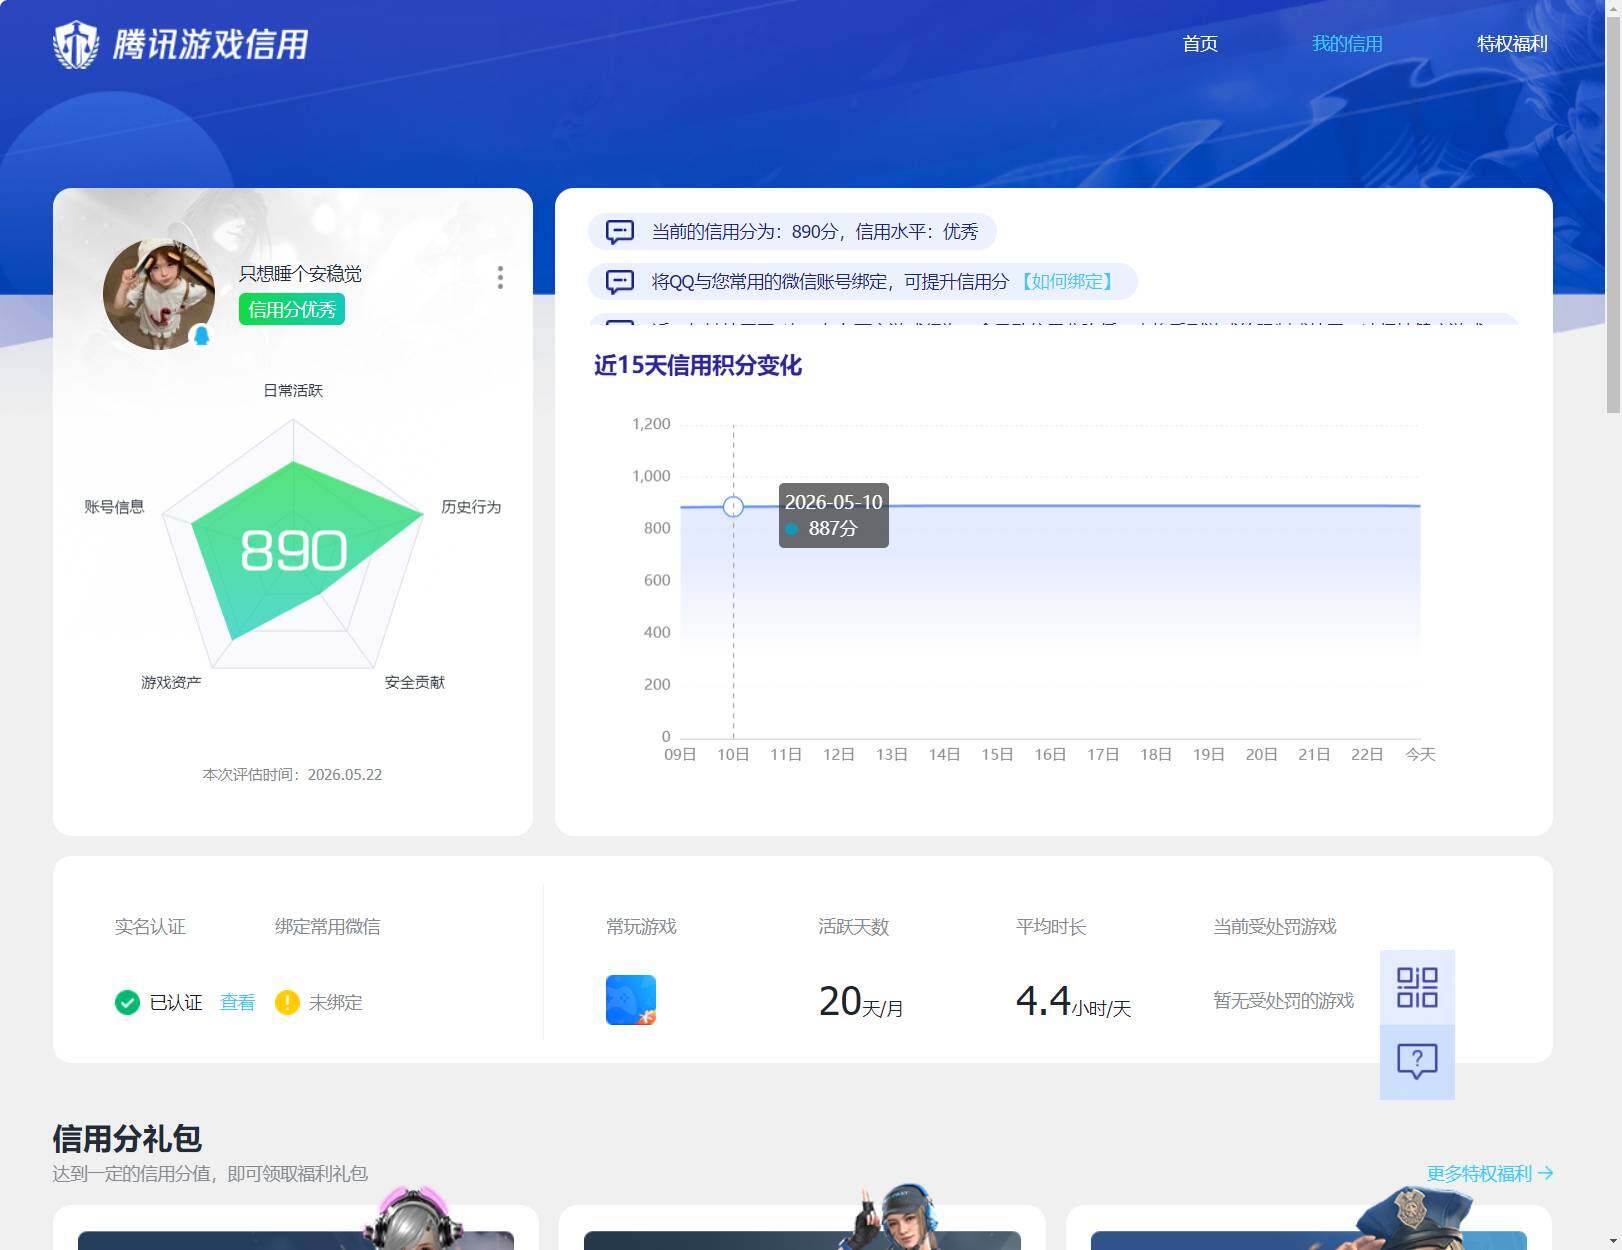Click 今天 on the chart x-axis
Viewport: 1622px width, 1250px height.
click(1420, 754)
